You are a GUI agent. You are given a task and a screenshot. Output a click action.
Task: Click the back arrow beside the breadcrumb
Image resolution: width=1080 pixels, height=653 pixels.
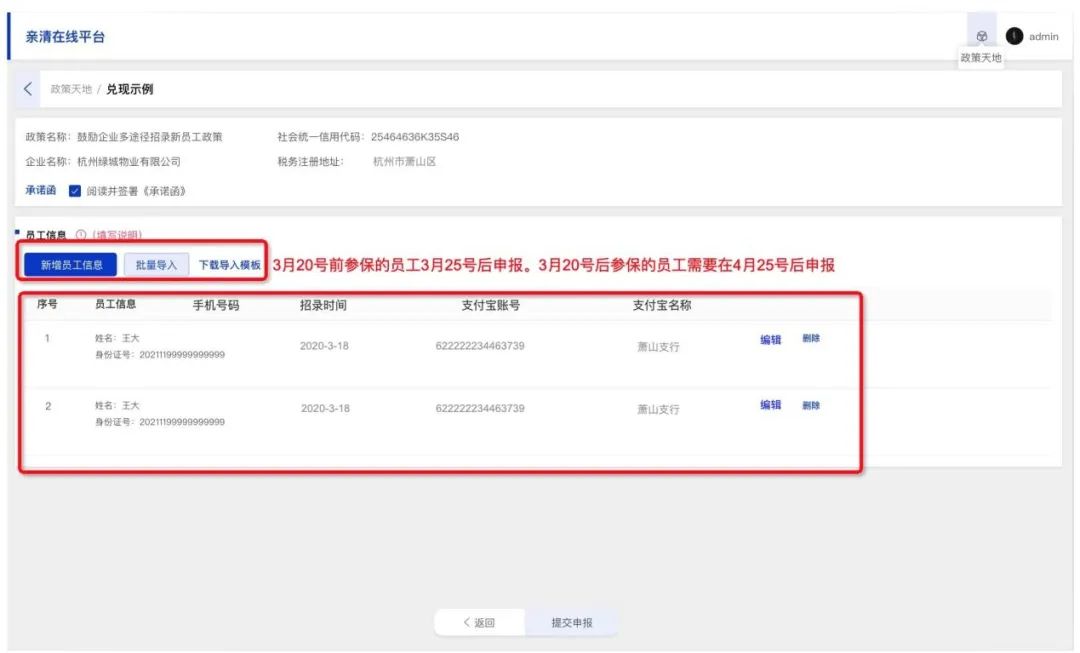28,89
